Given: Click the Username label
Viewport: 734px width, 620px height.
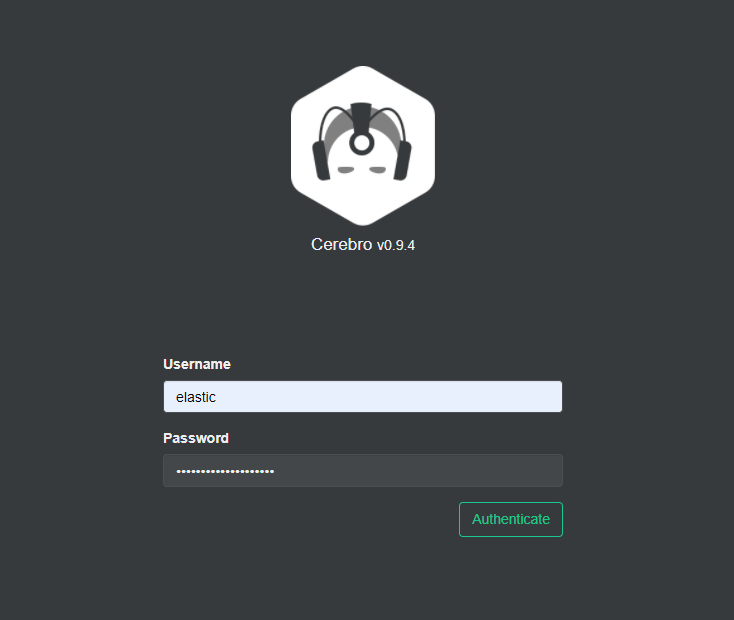Looking at the screenshot, I should point(197,364).
